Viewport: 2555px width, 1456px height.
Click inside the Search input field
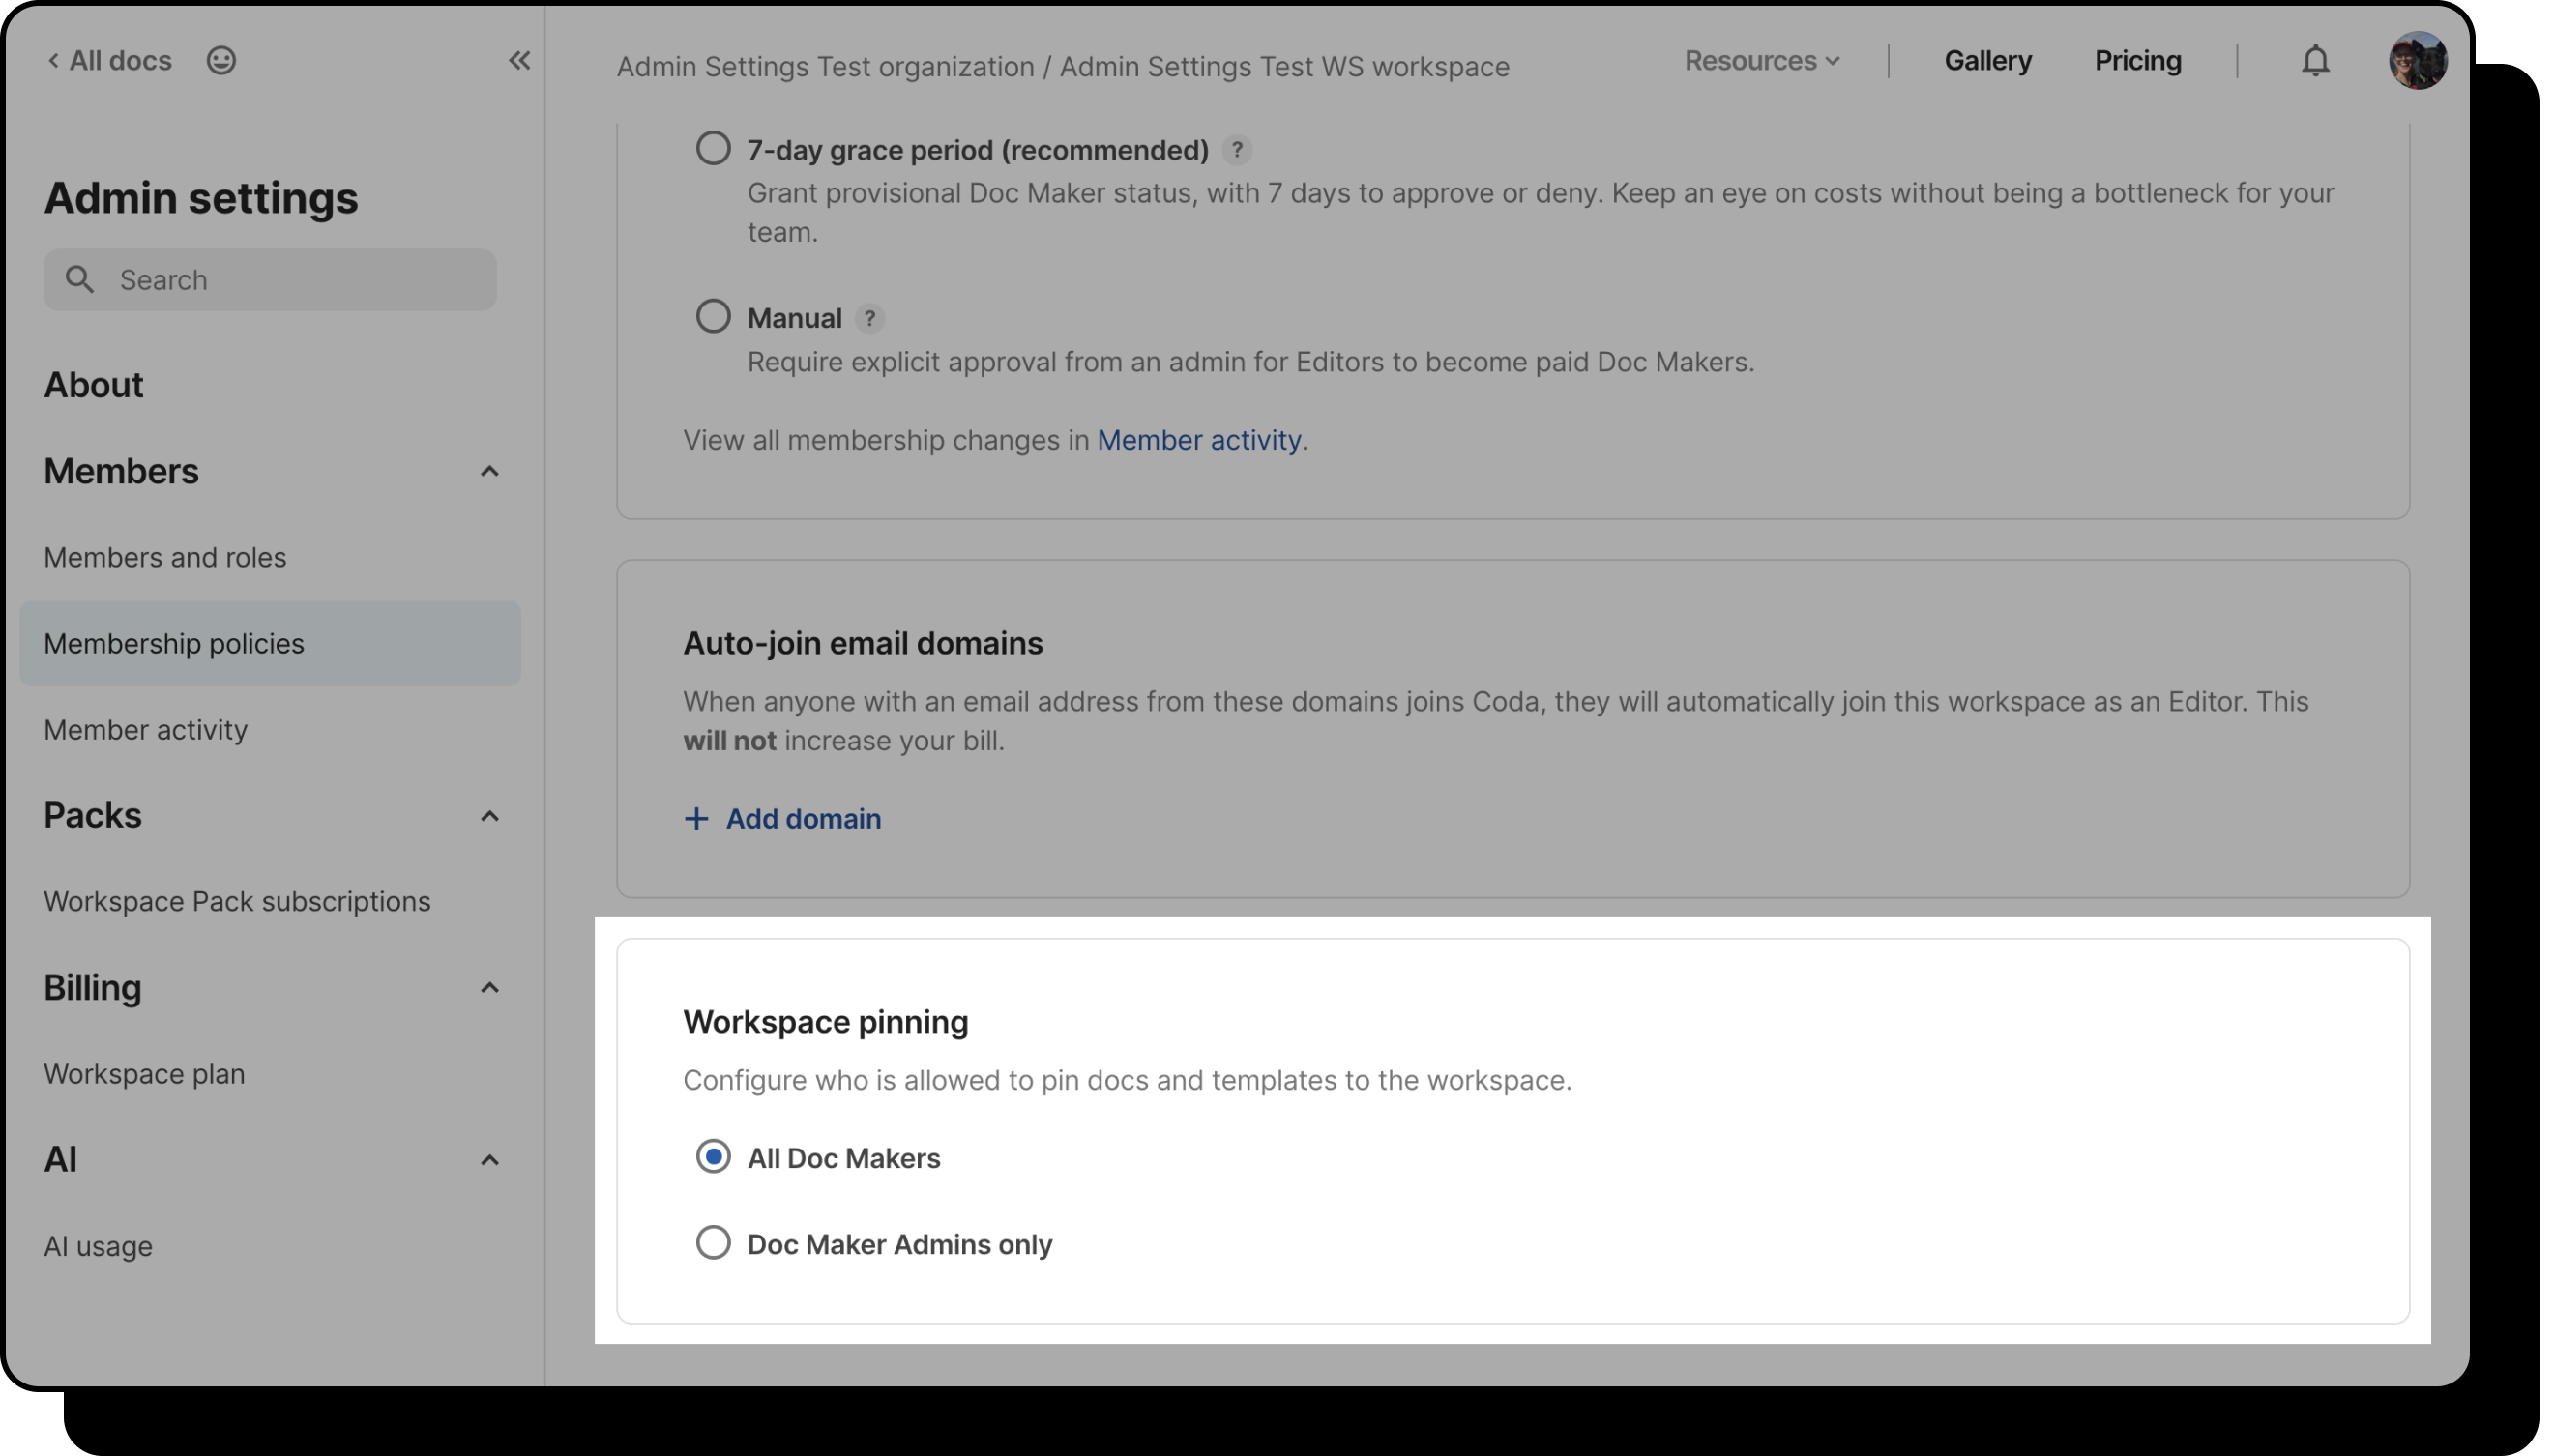pos(300,280)
